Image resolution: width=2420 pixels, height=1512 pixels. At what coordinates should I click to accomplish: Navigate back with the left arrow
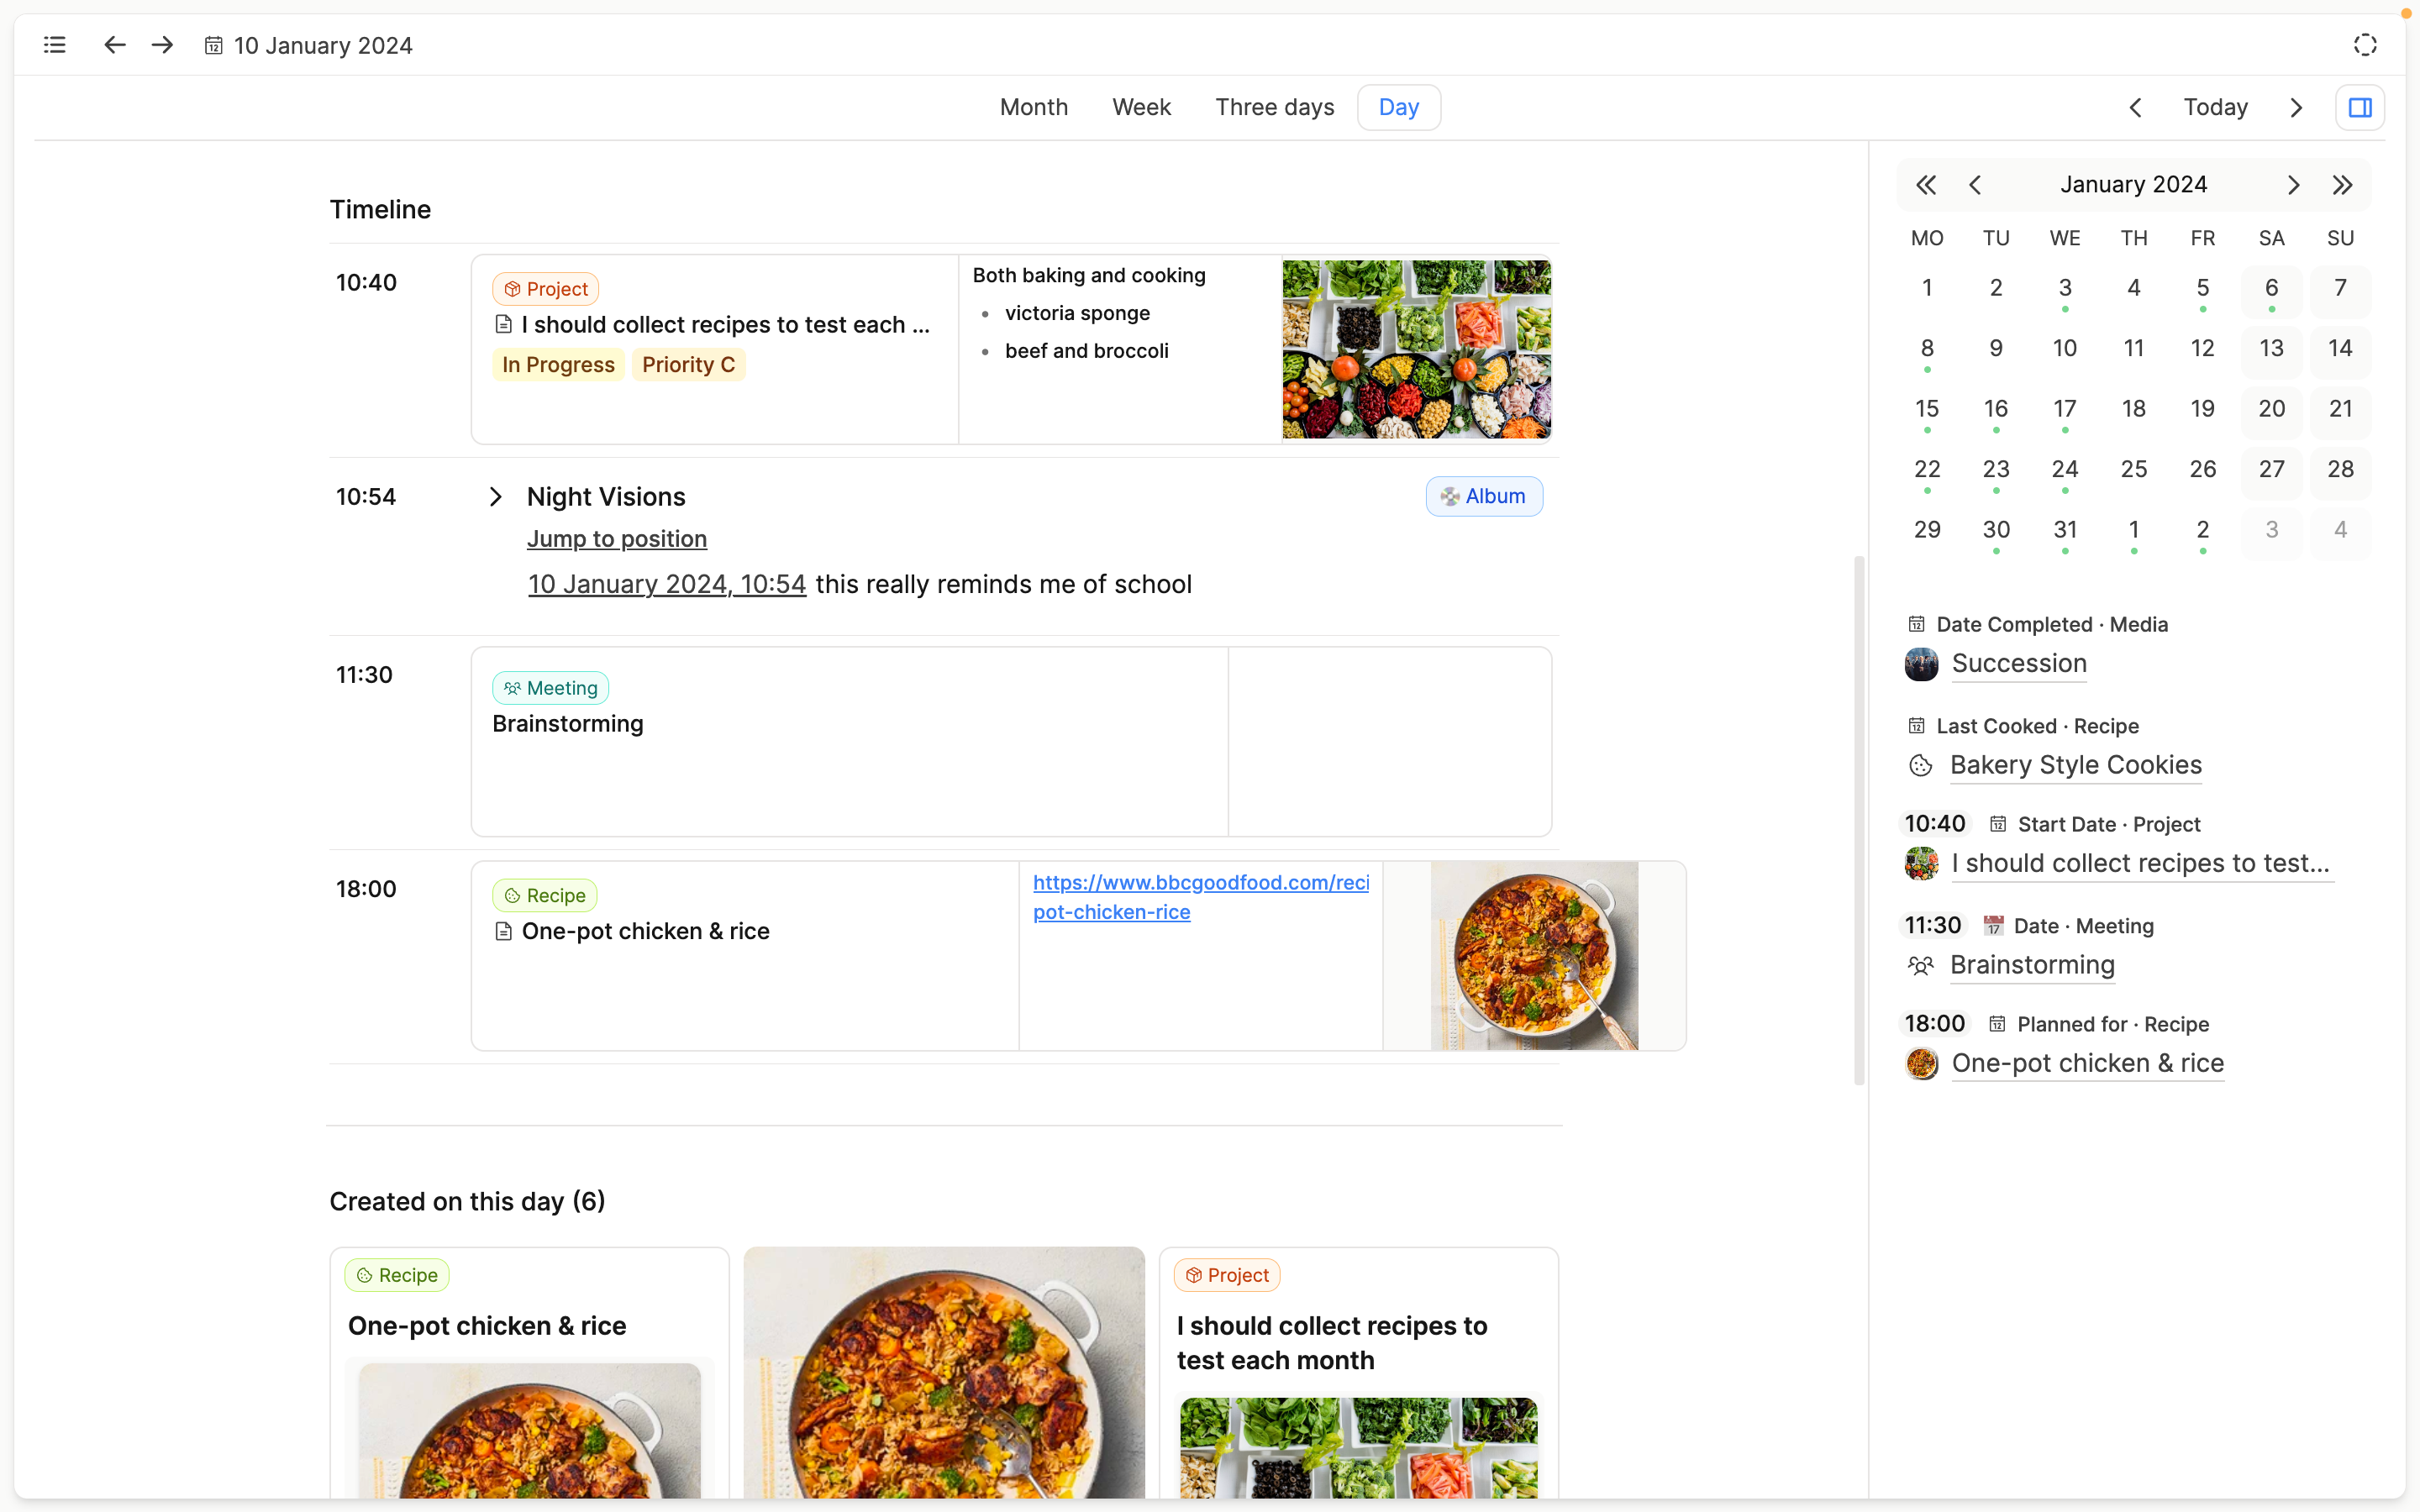pyautogui.click(x=115, y=45)
